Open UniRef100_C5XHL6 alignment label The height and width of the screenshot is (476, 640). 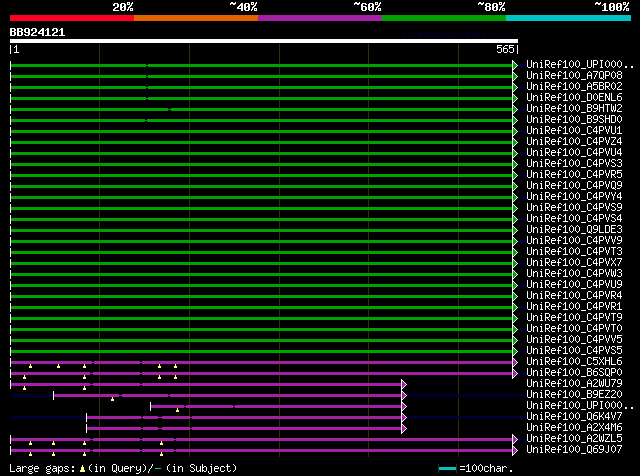point(573,361)
